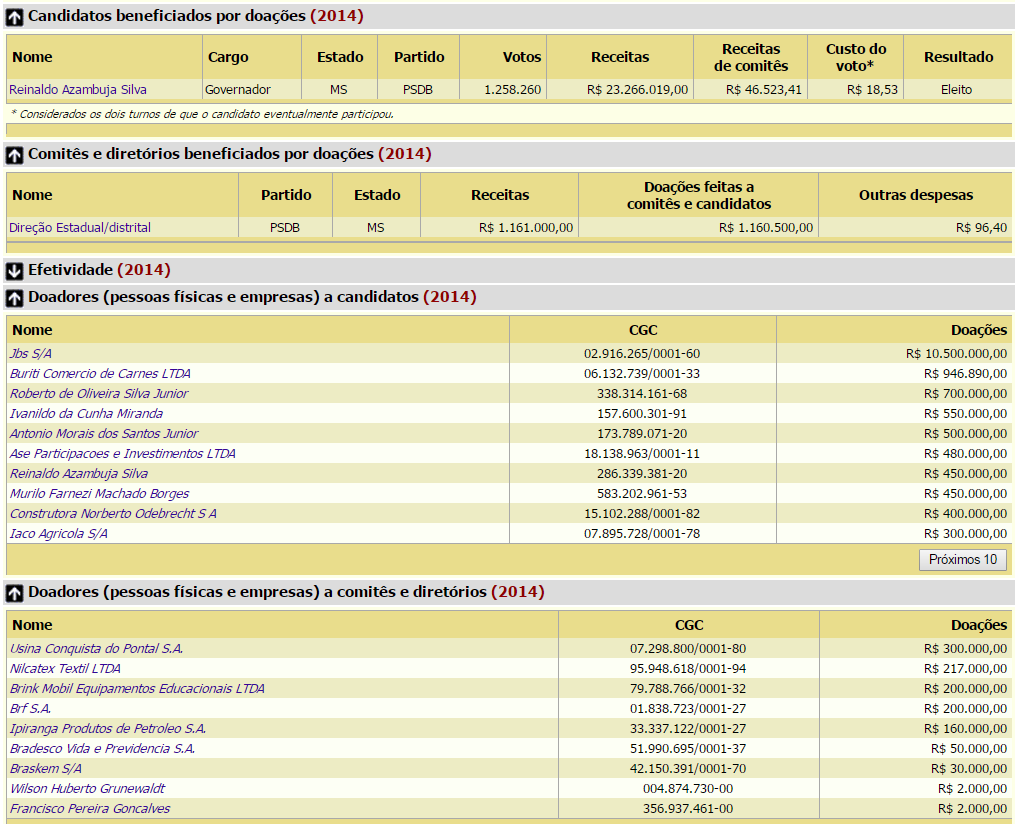This screenshot has width=1015, height=825.
Task: Open Ipiranga Produtos de Petroleo S.A. link
Action: pos(107,729)
